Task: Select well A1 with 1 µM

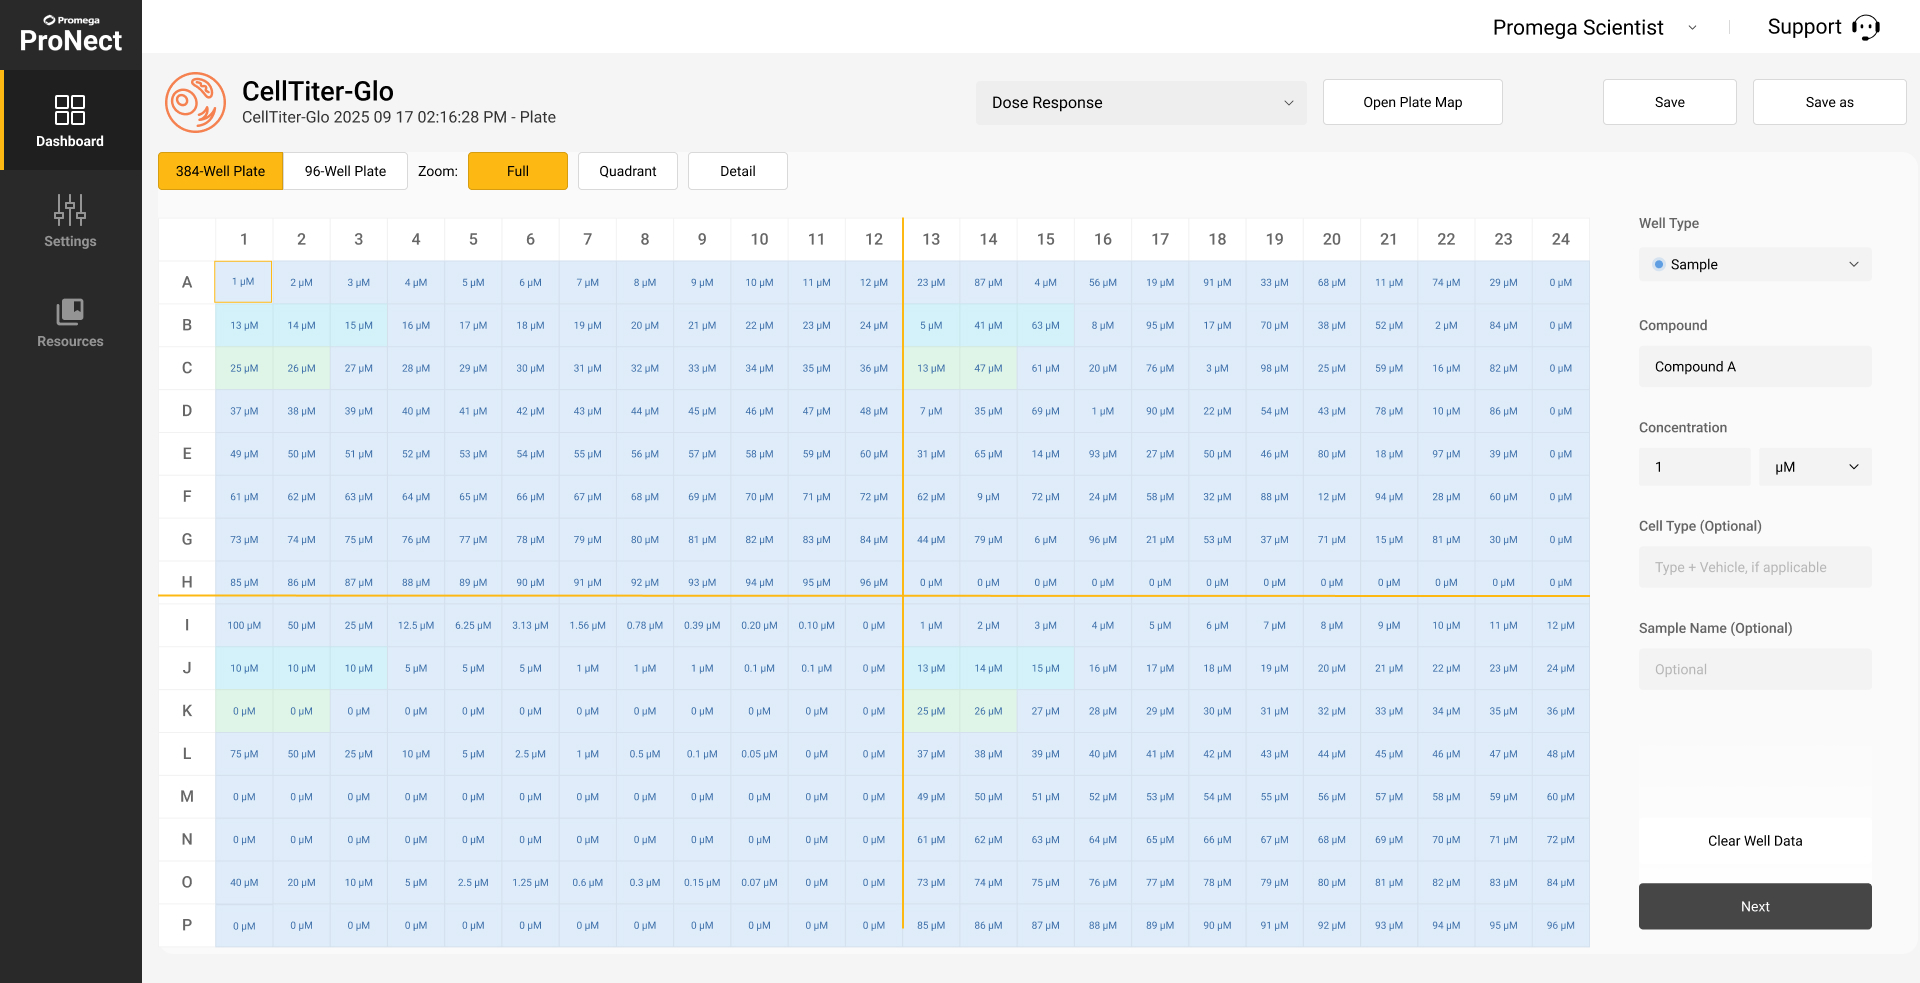Action: pos(244,282)
